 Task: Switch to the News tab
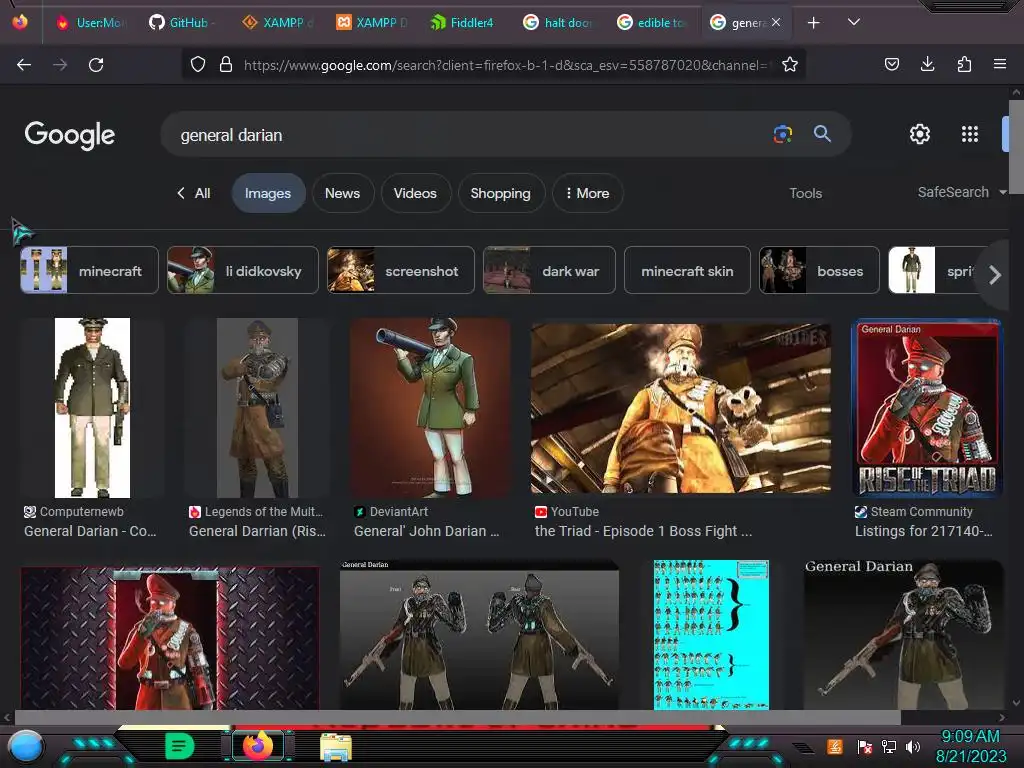pos(342,193)
